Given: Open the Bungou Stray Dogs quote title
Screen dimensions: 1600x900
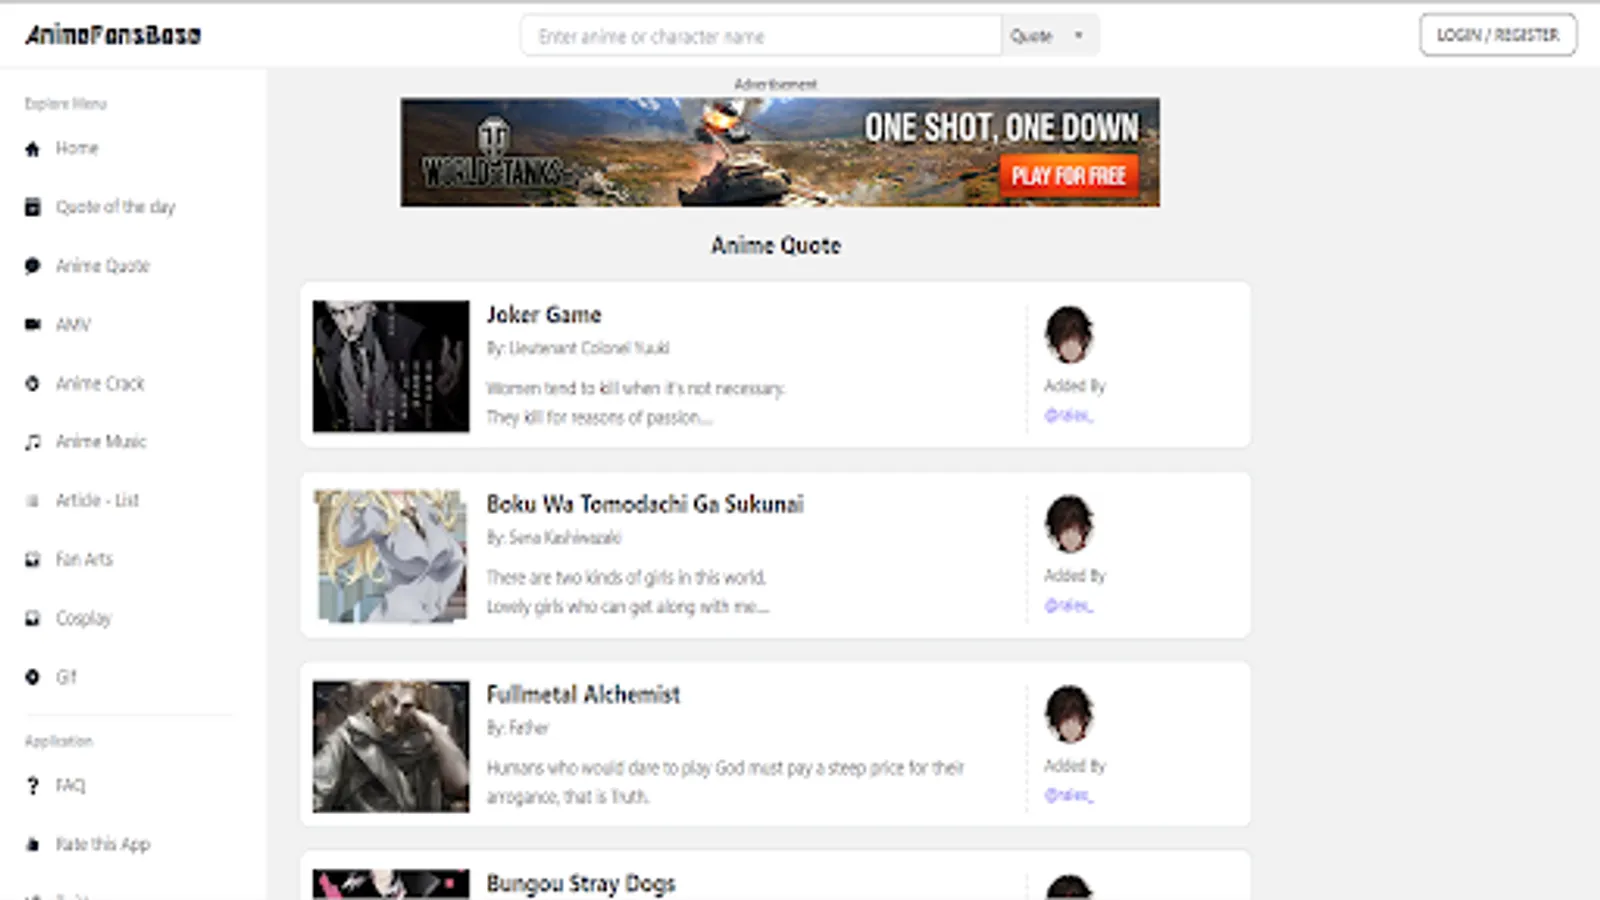Looking at the screenshot, I should click(x=581, y=884).
